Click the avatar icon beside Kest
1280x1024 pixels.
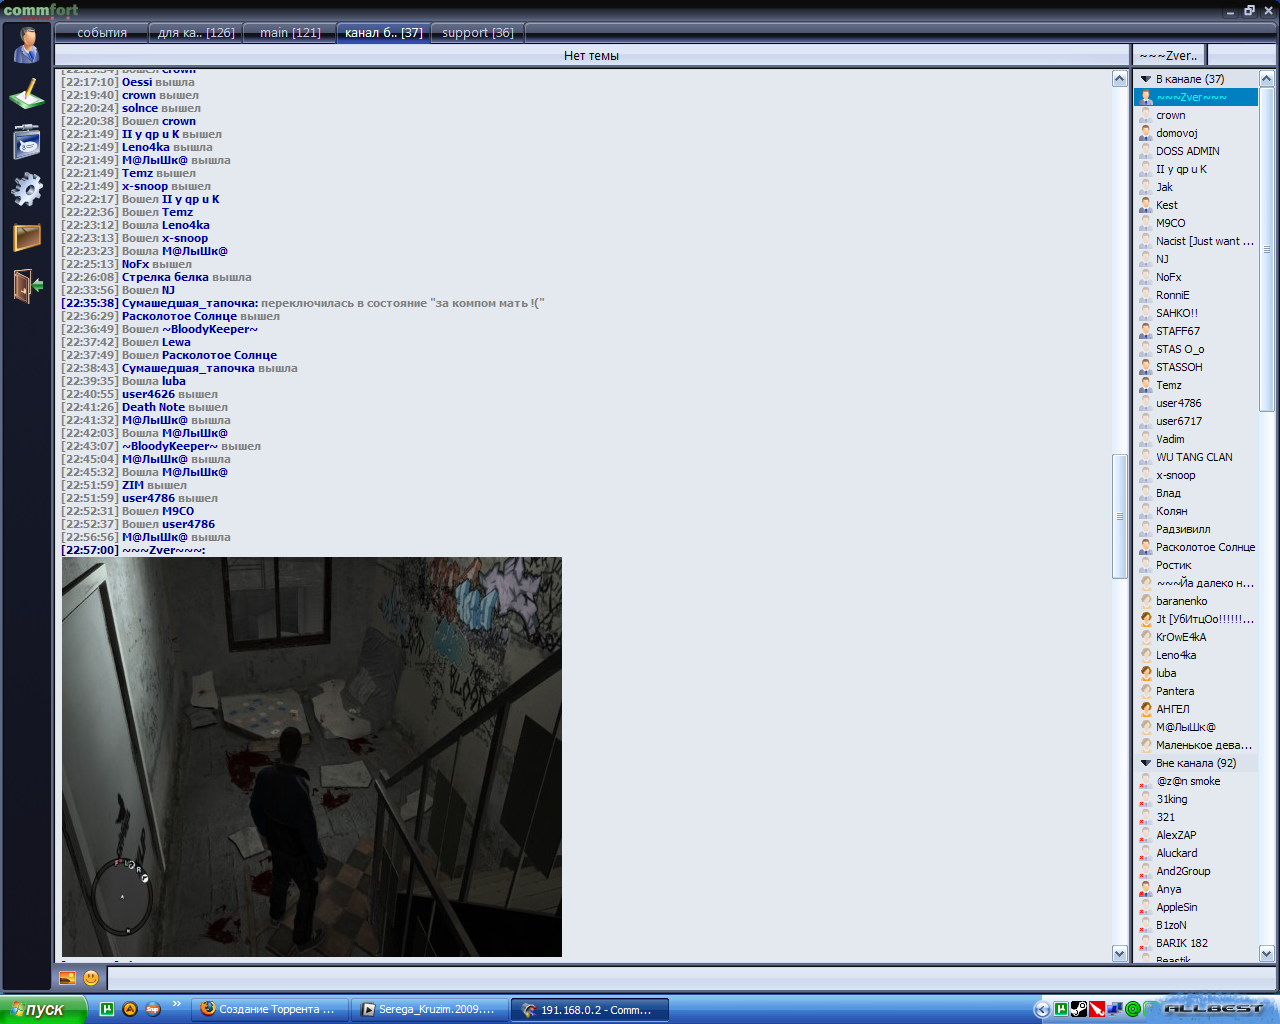pos(1146,205)
